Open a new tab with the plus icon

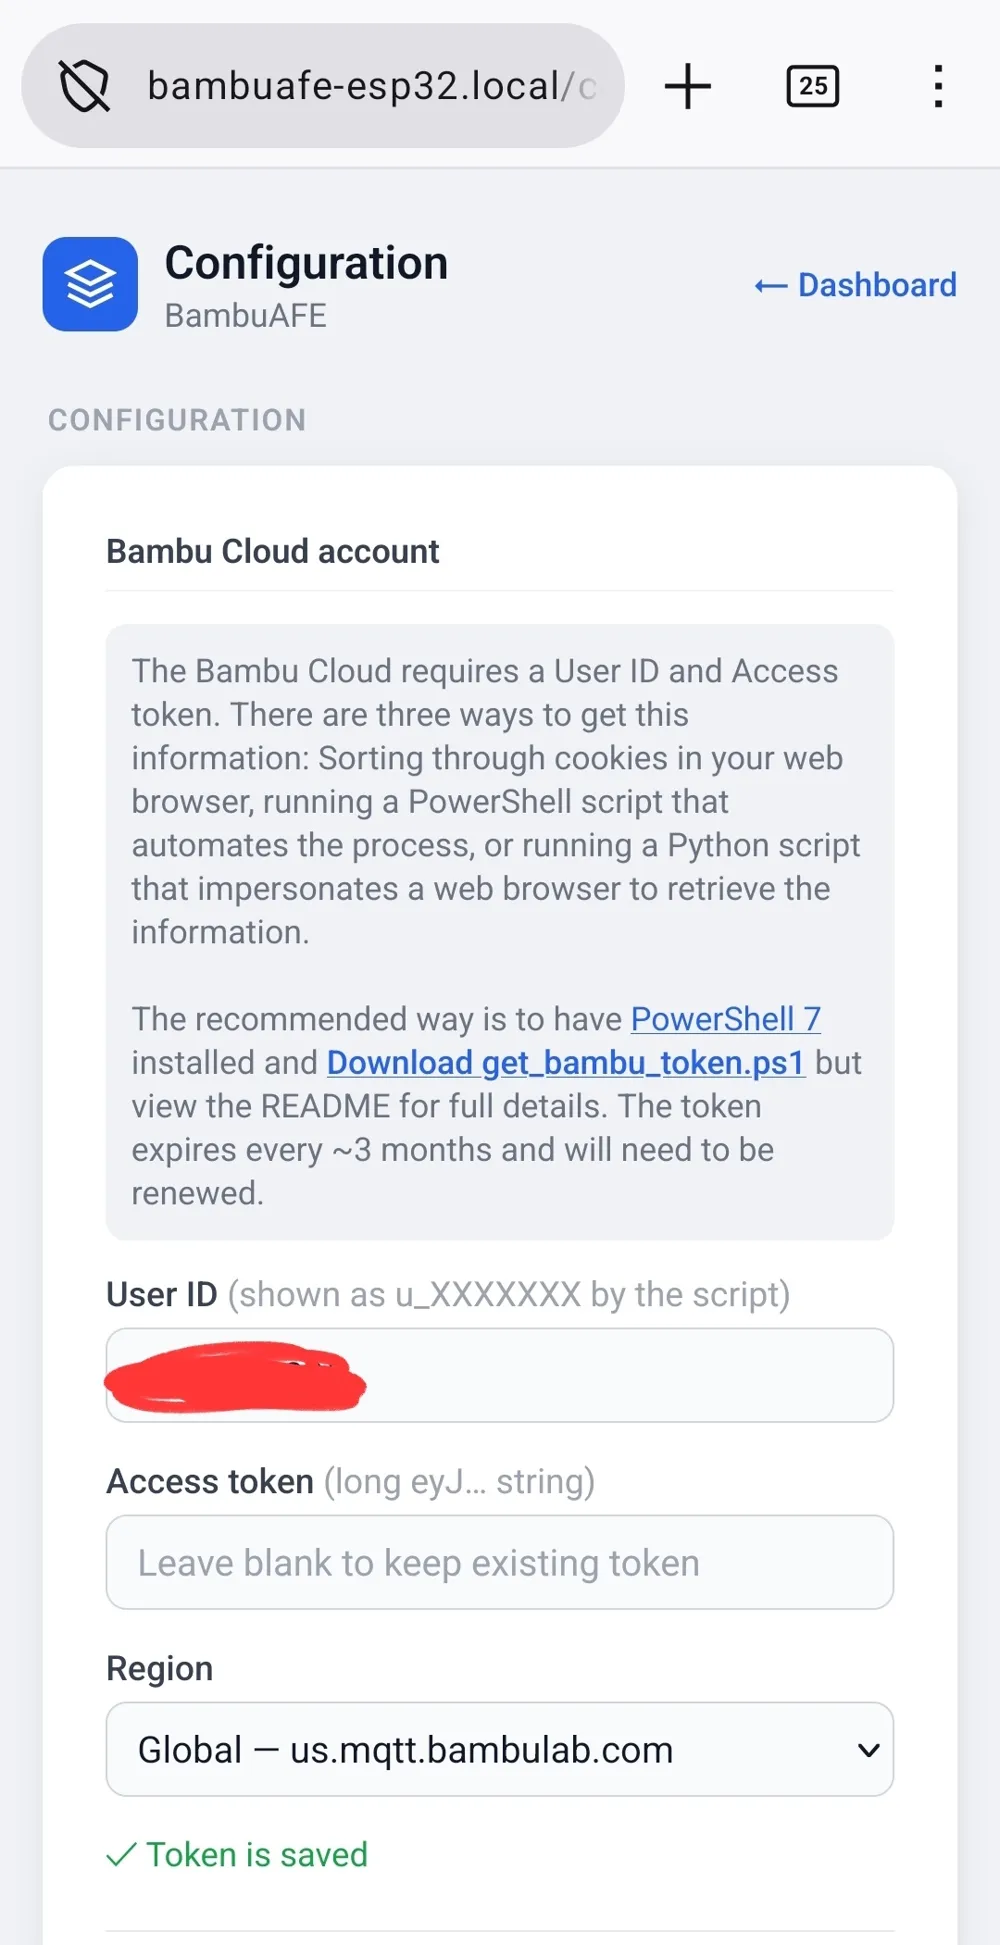688,86
